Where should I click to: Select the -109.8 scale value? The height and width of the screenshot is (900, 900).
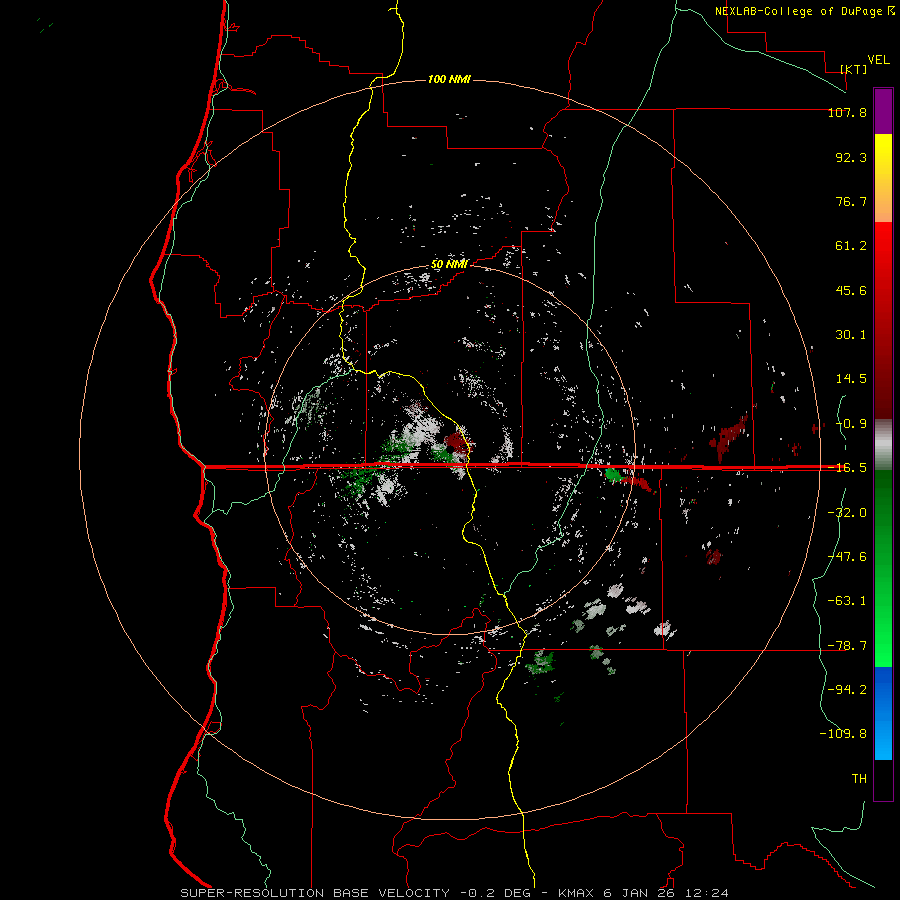tap(843, 734)
